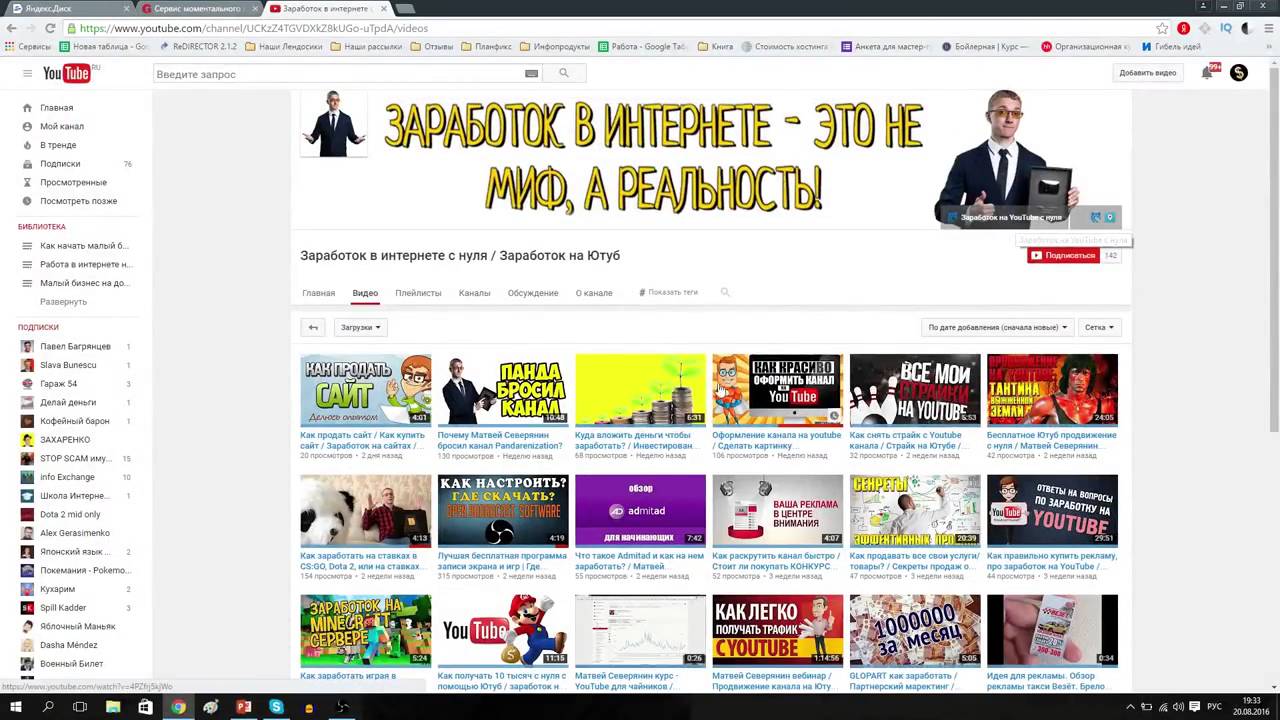Click the taskbar search icon
The height and width of the screenshot is (720, 1280).
pos(48,707)
